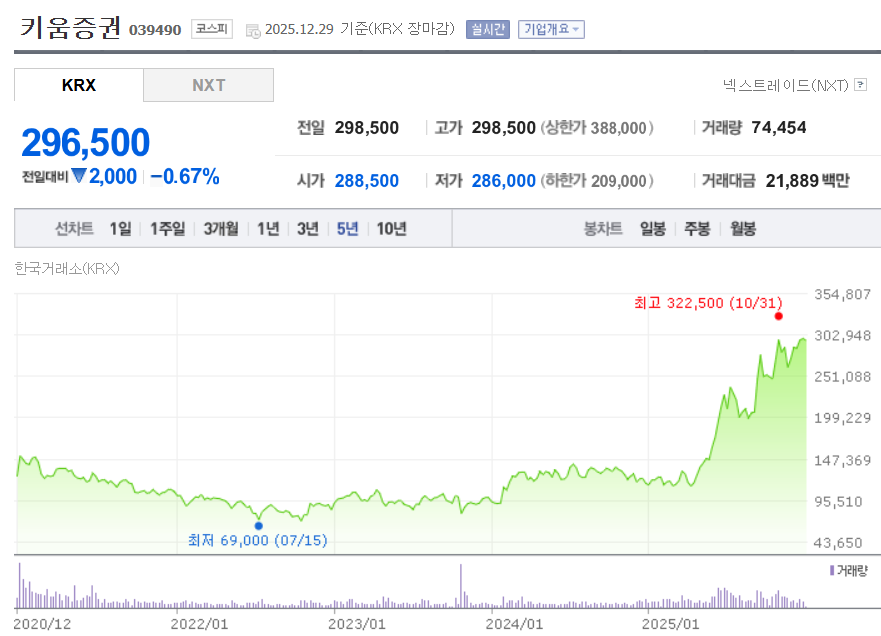Click the 봉차트 label

coord(603,229)
